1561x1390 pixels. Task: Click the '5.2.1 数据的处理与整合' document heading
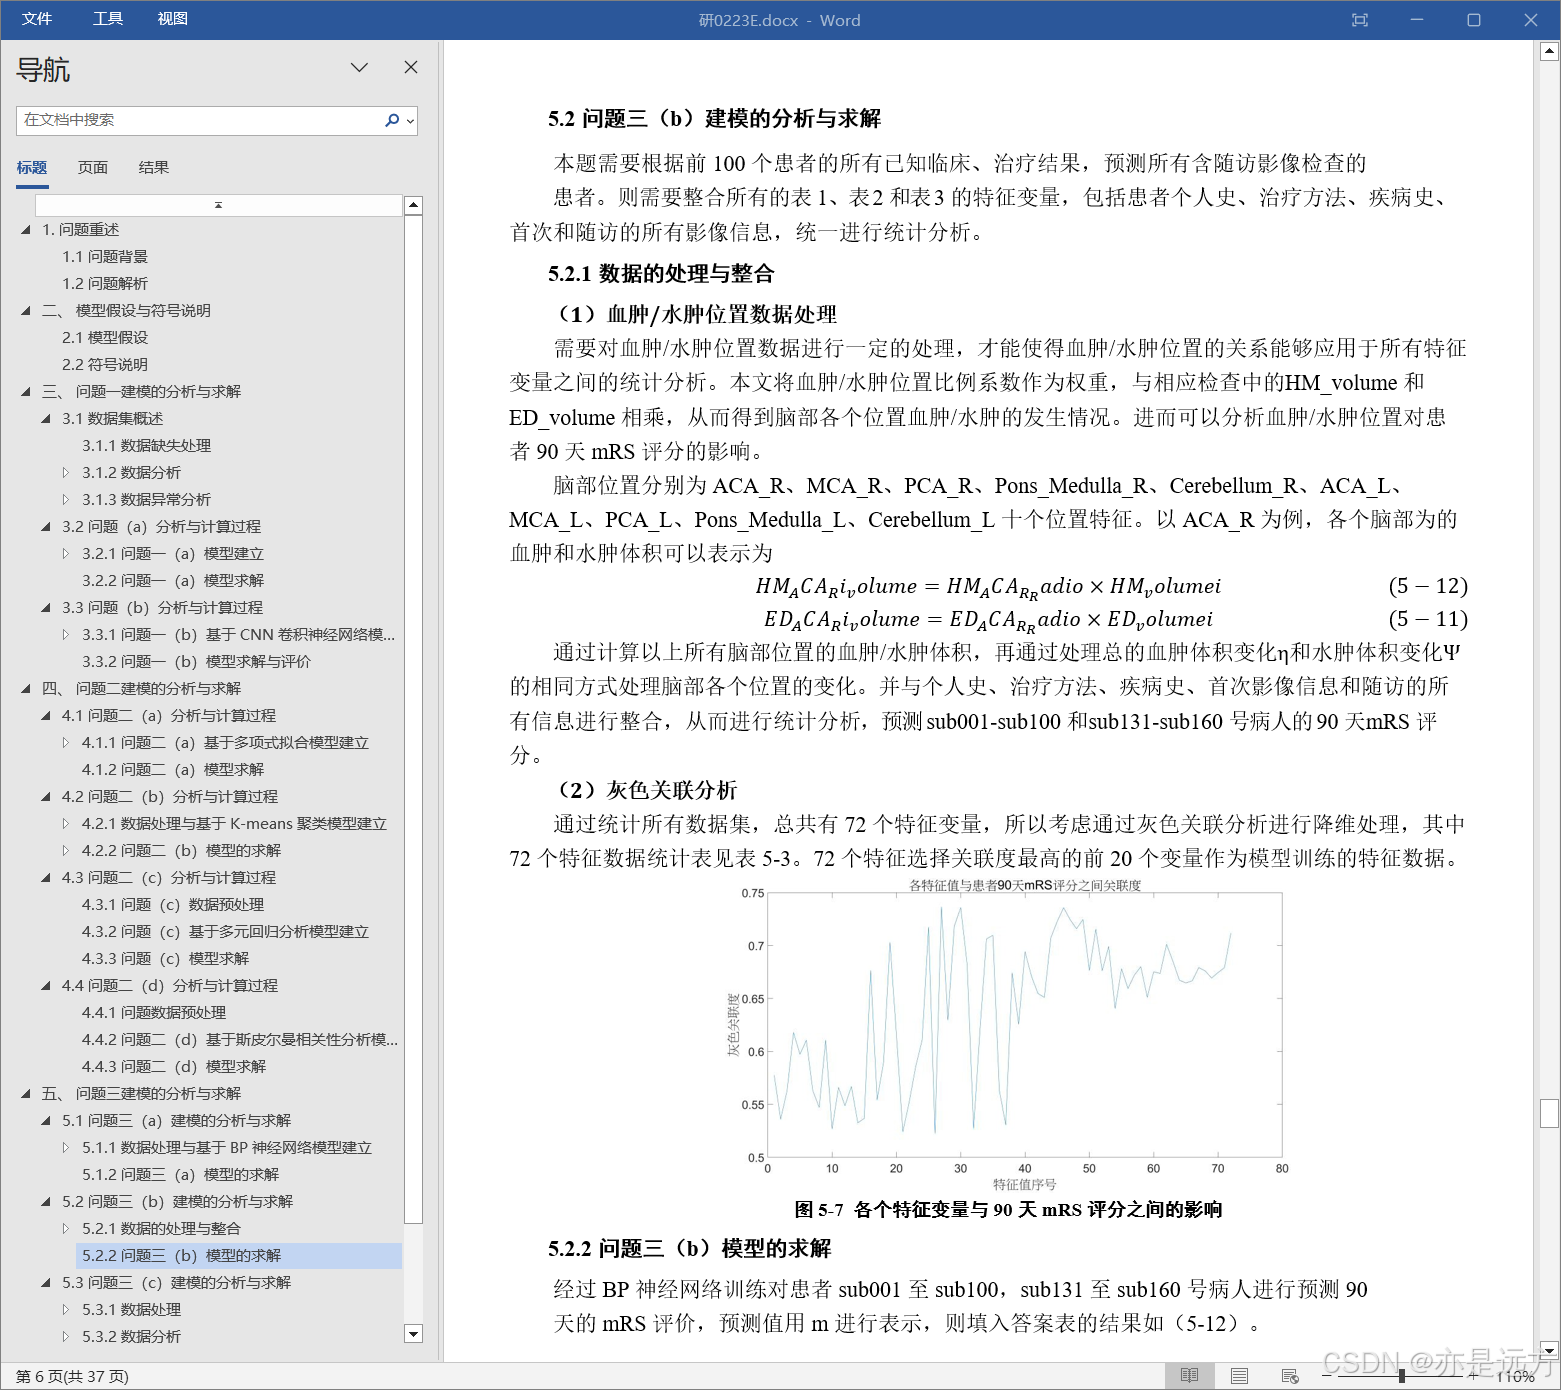pyautogui.click(x=661, y=274)
